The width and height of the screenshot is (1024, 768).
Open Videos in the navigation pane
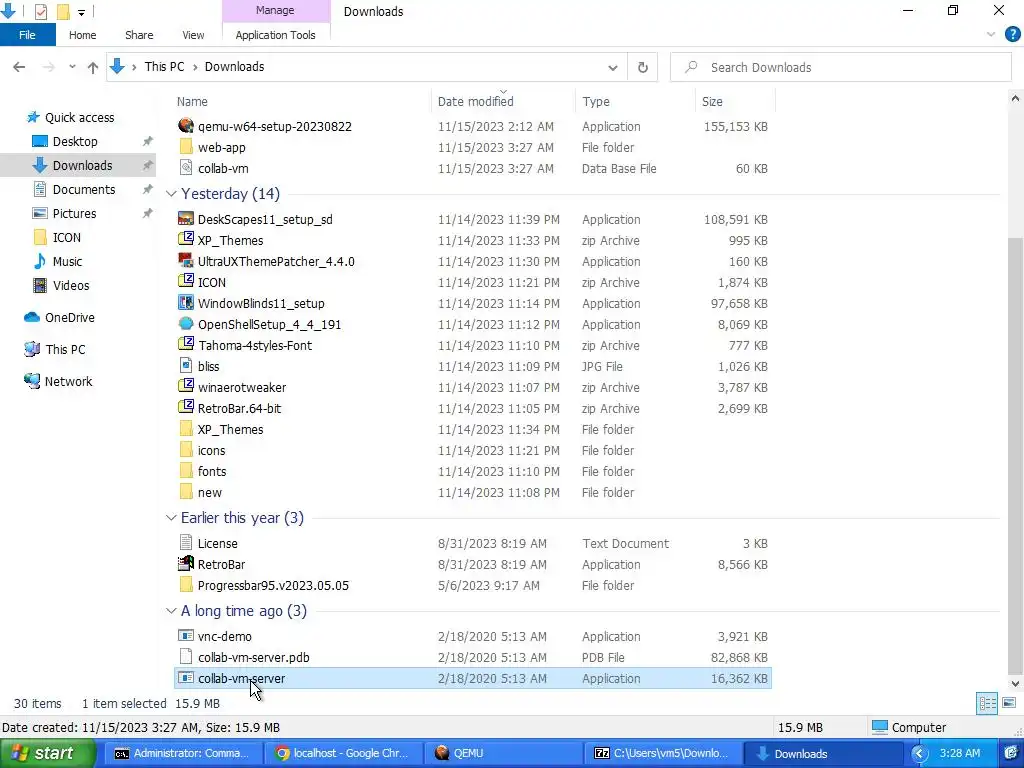(x=71, y=285)
